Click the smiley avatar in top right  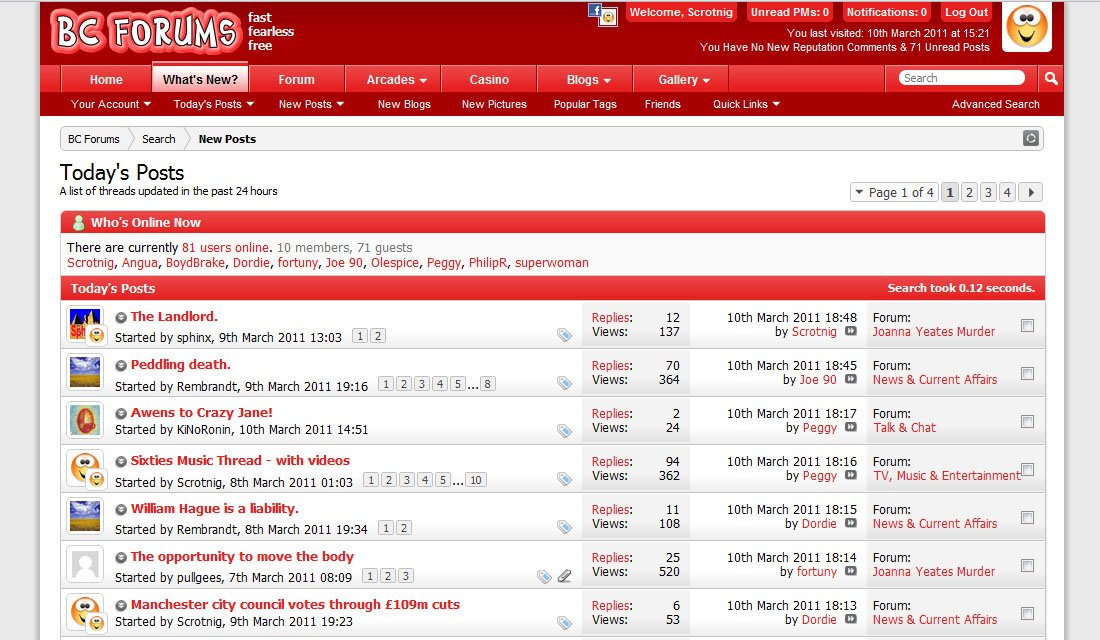click(1027, 27)
